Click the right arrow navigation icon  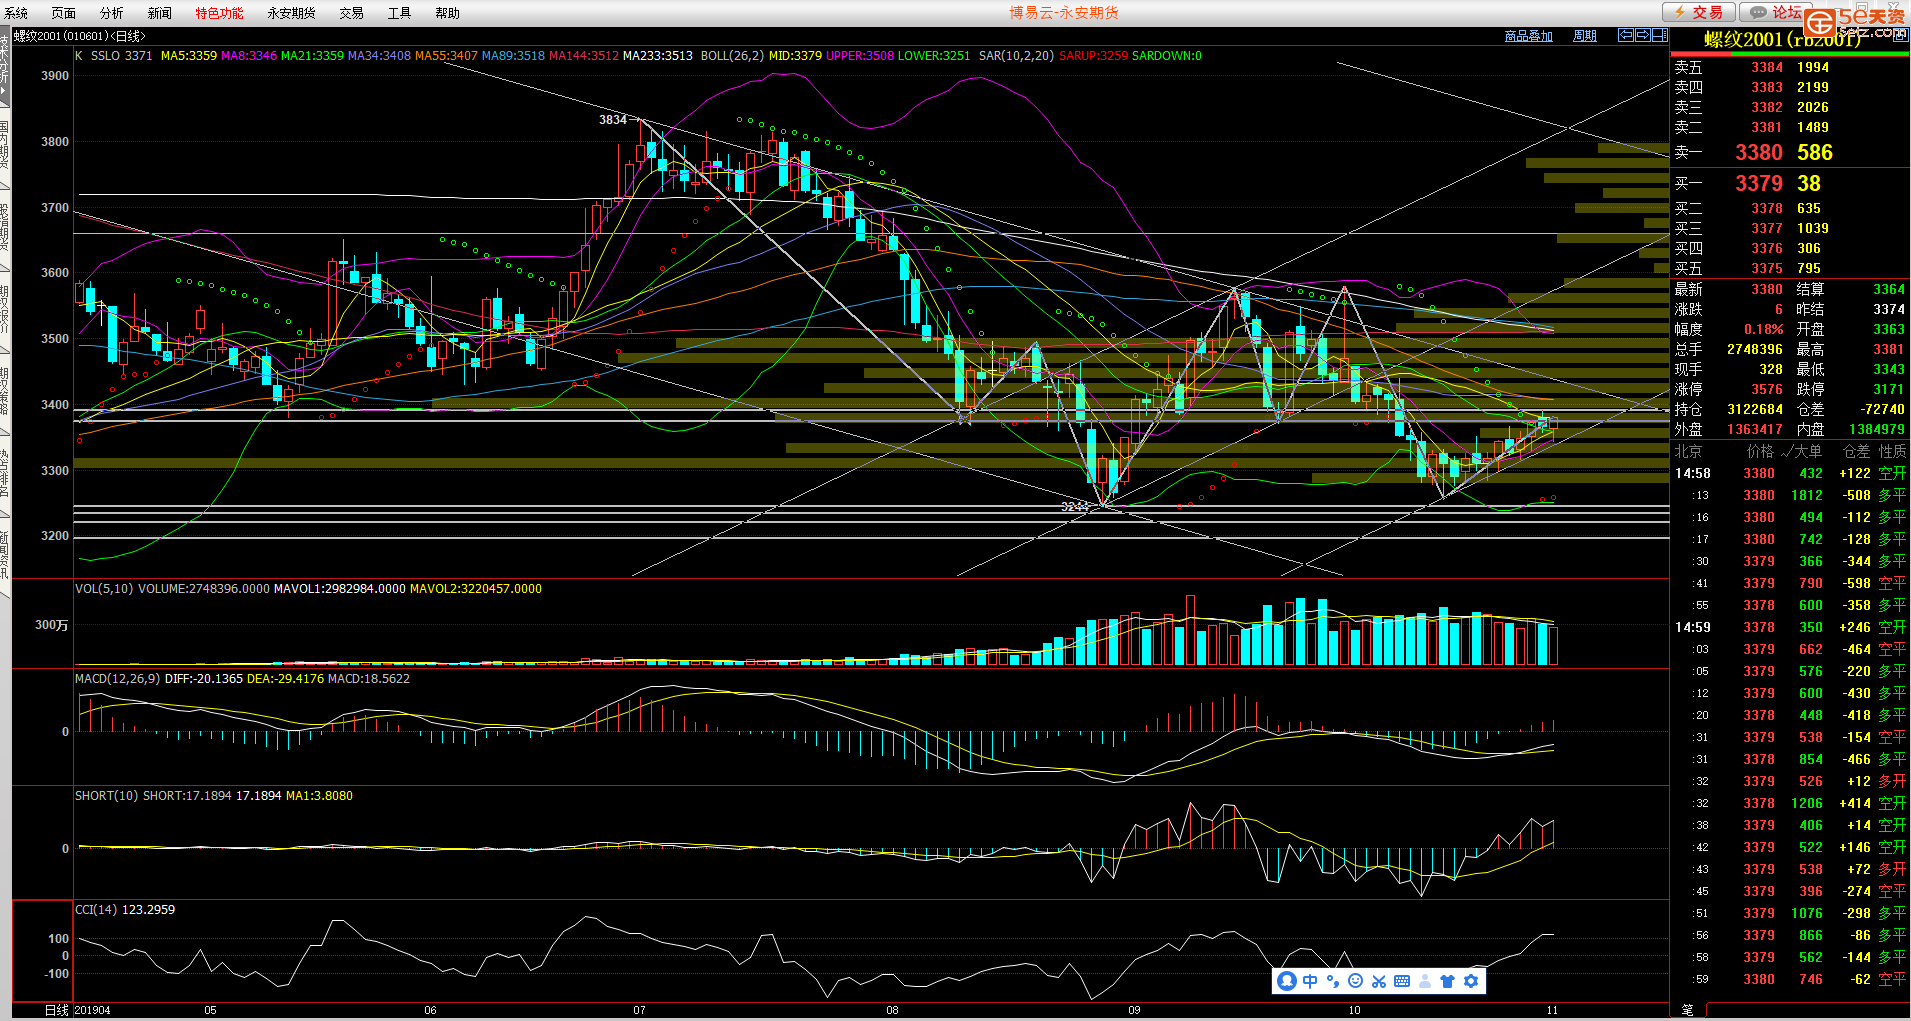(x=1642, y=35)
